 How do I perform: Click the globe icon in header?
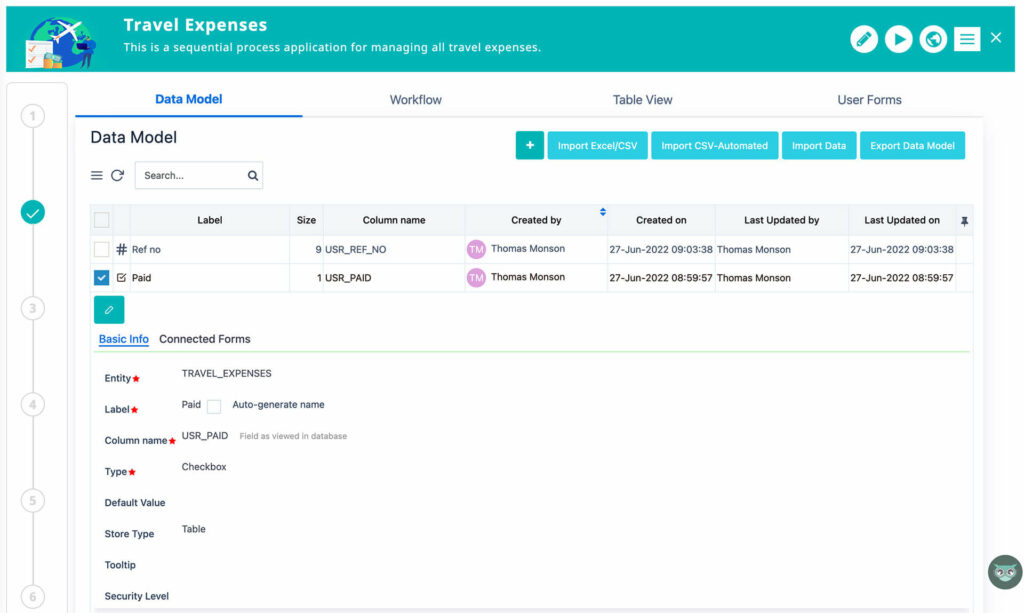coord(933,39)
